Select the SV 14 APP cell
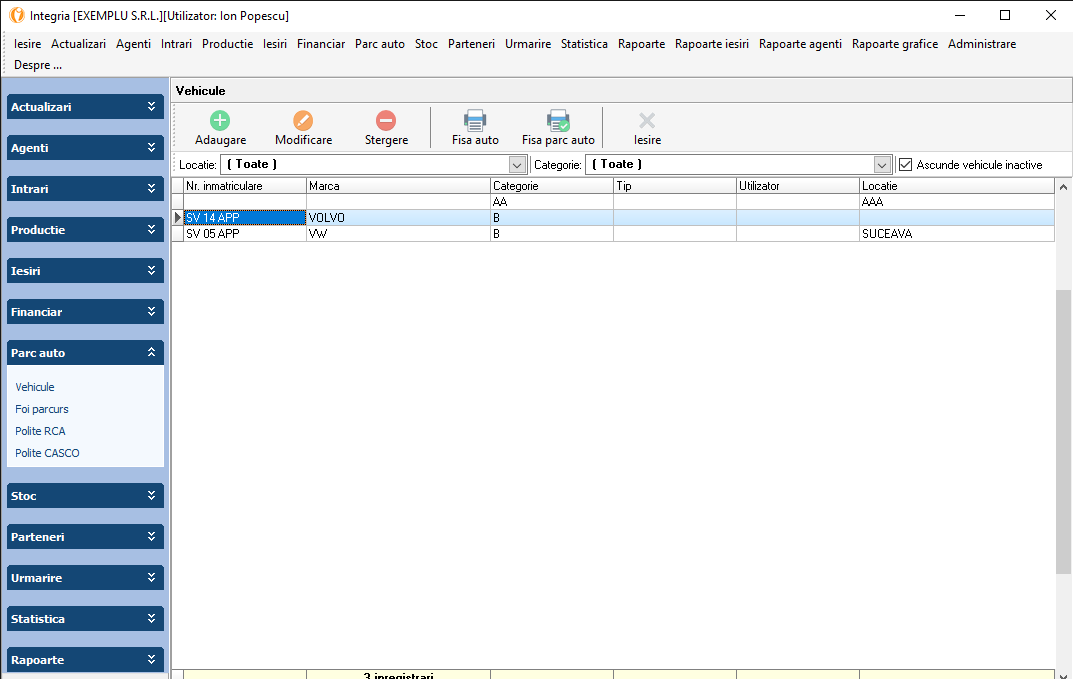The width and height of the screenshot is (1073, 679). point(245,218)
